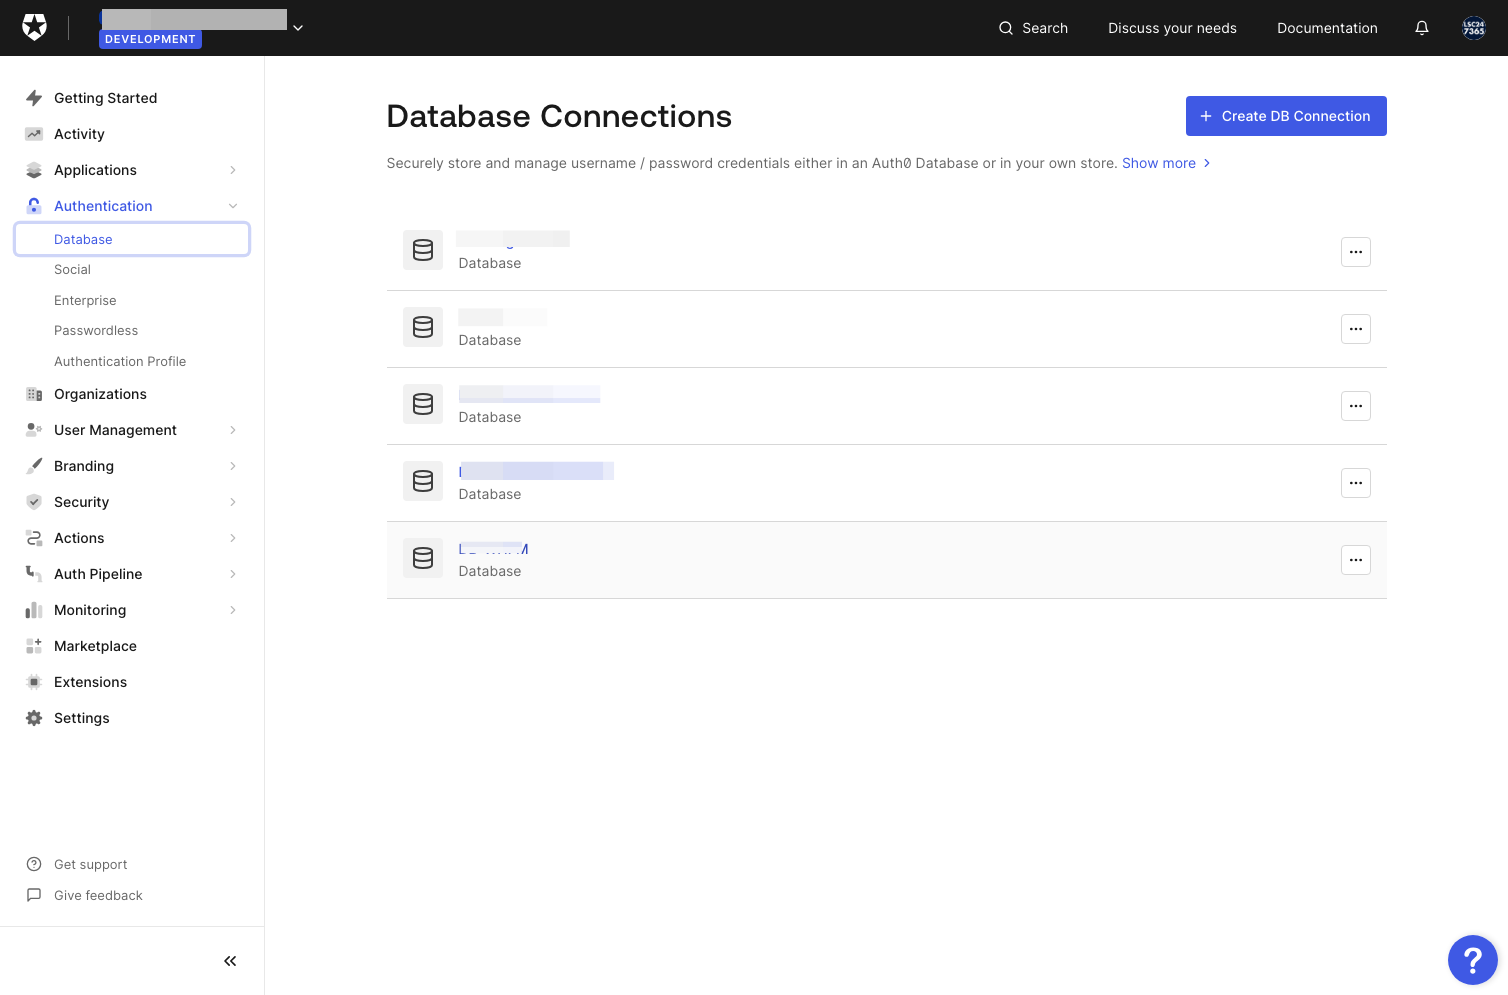Open the tenant switcher dropdown arrow

click(x=298, y=28)
